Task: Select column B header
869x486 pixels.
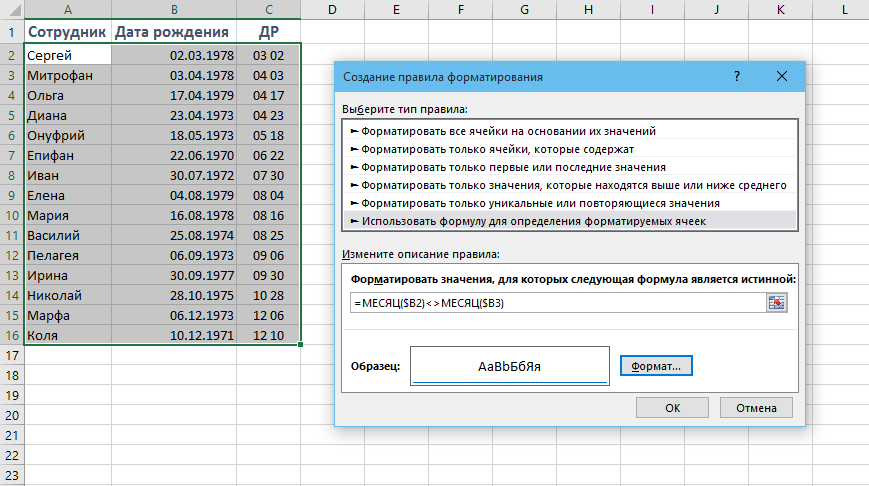Action: [174, 9]
